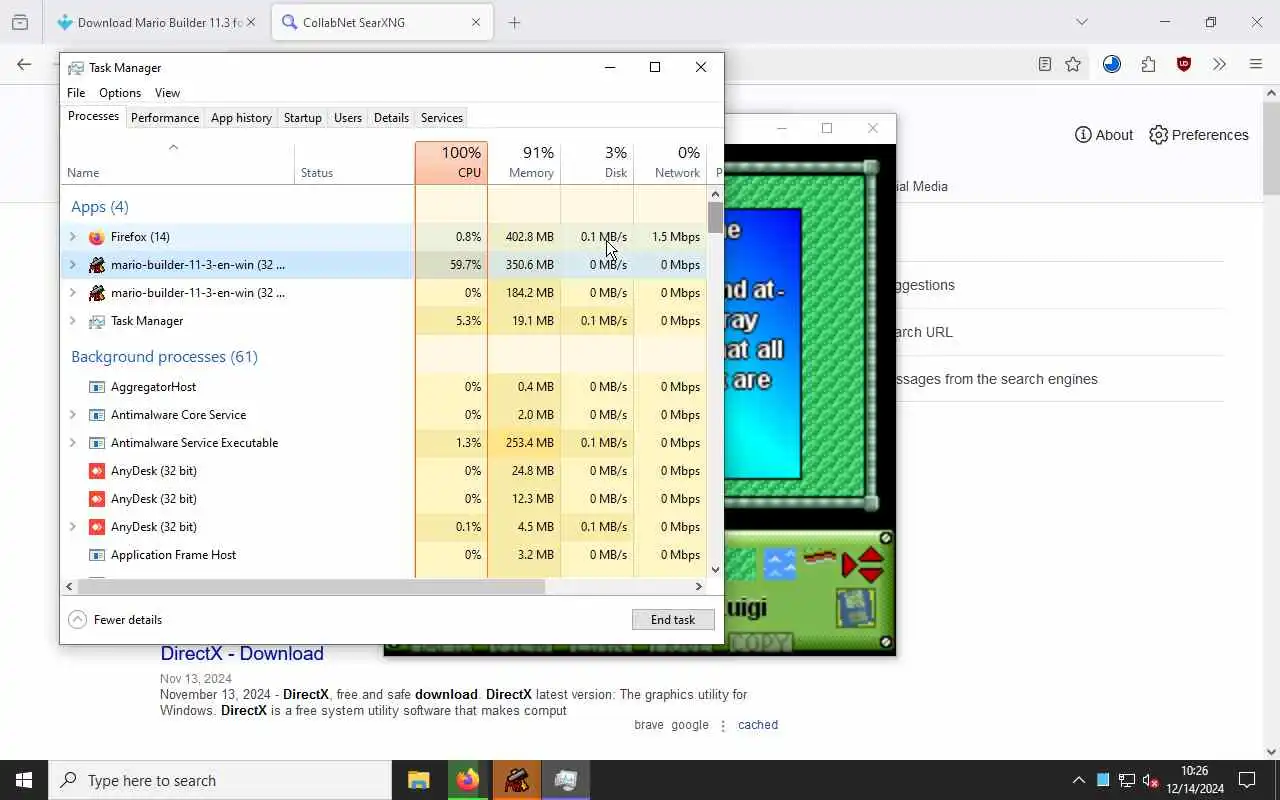
Task: Switch to the Performance tab
Action: (165, 118)
